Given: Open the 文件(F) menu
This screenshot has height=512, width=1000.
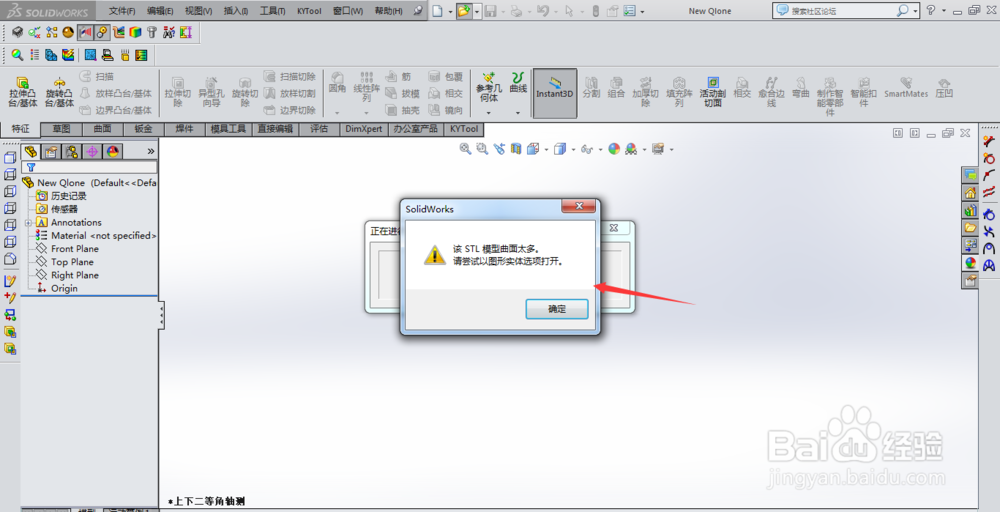Looking at the screenshot, I should (122, 11).
